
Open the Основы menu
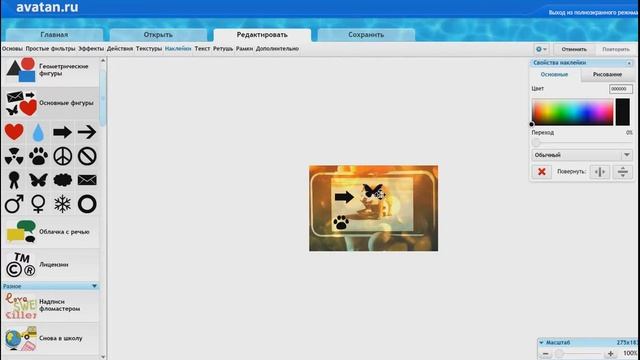tap(12, 49)
